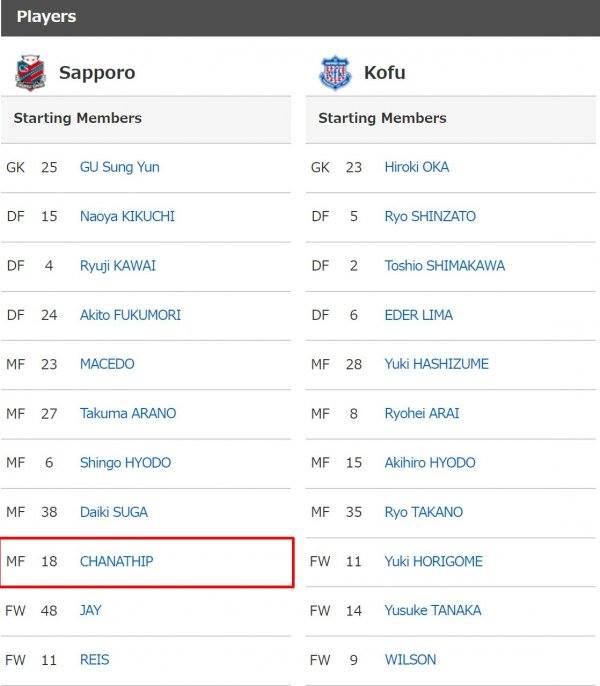600x686 pixels.
Task: Open REIS player profile
Action: click(95, 660)
